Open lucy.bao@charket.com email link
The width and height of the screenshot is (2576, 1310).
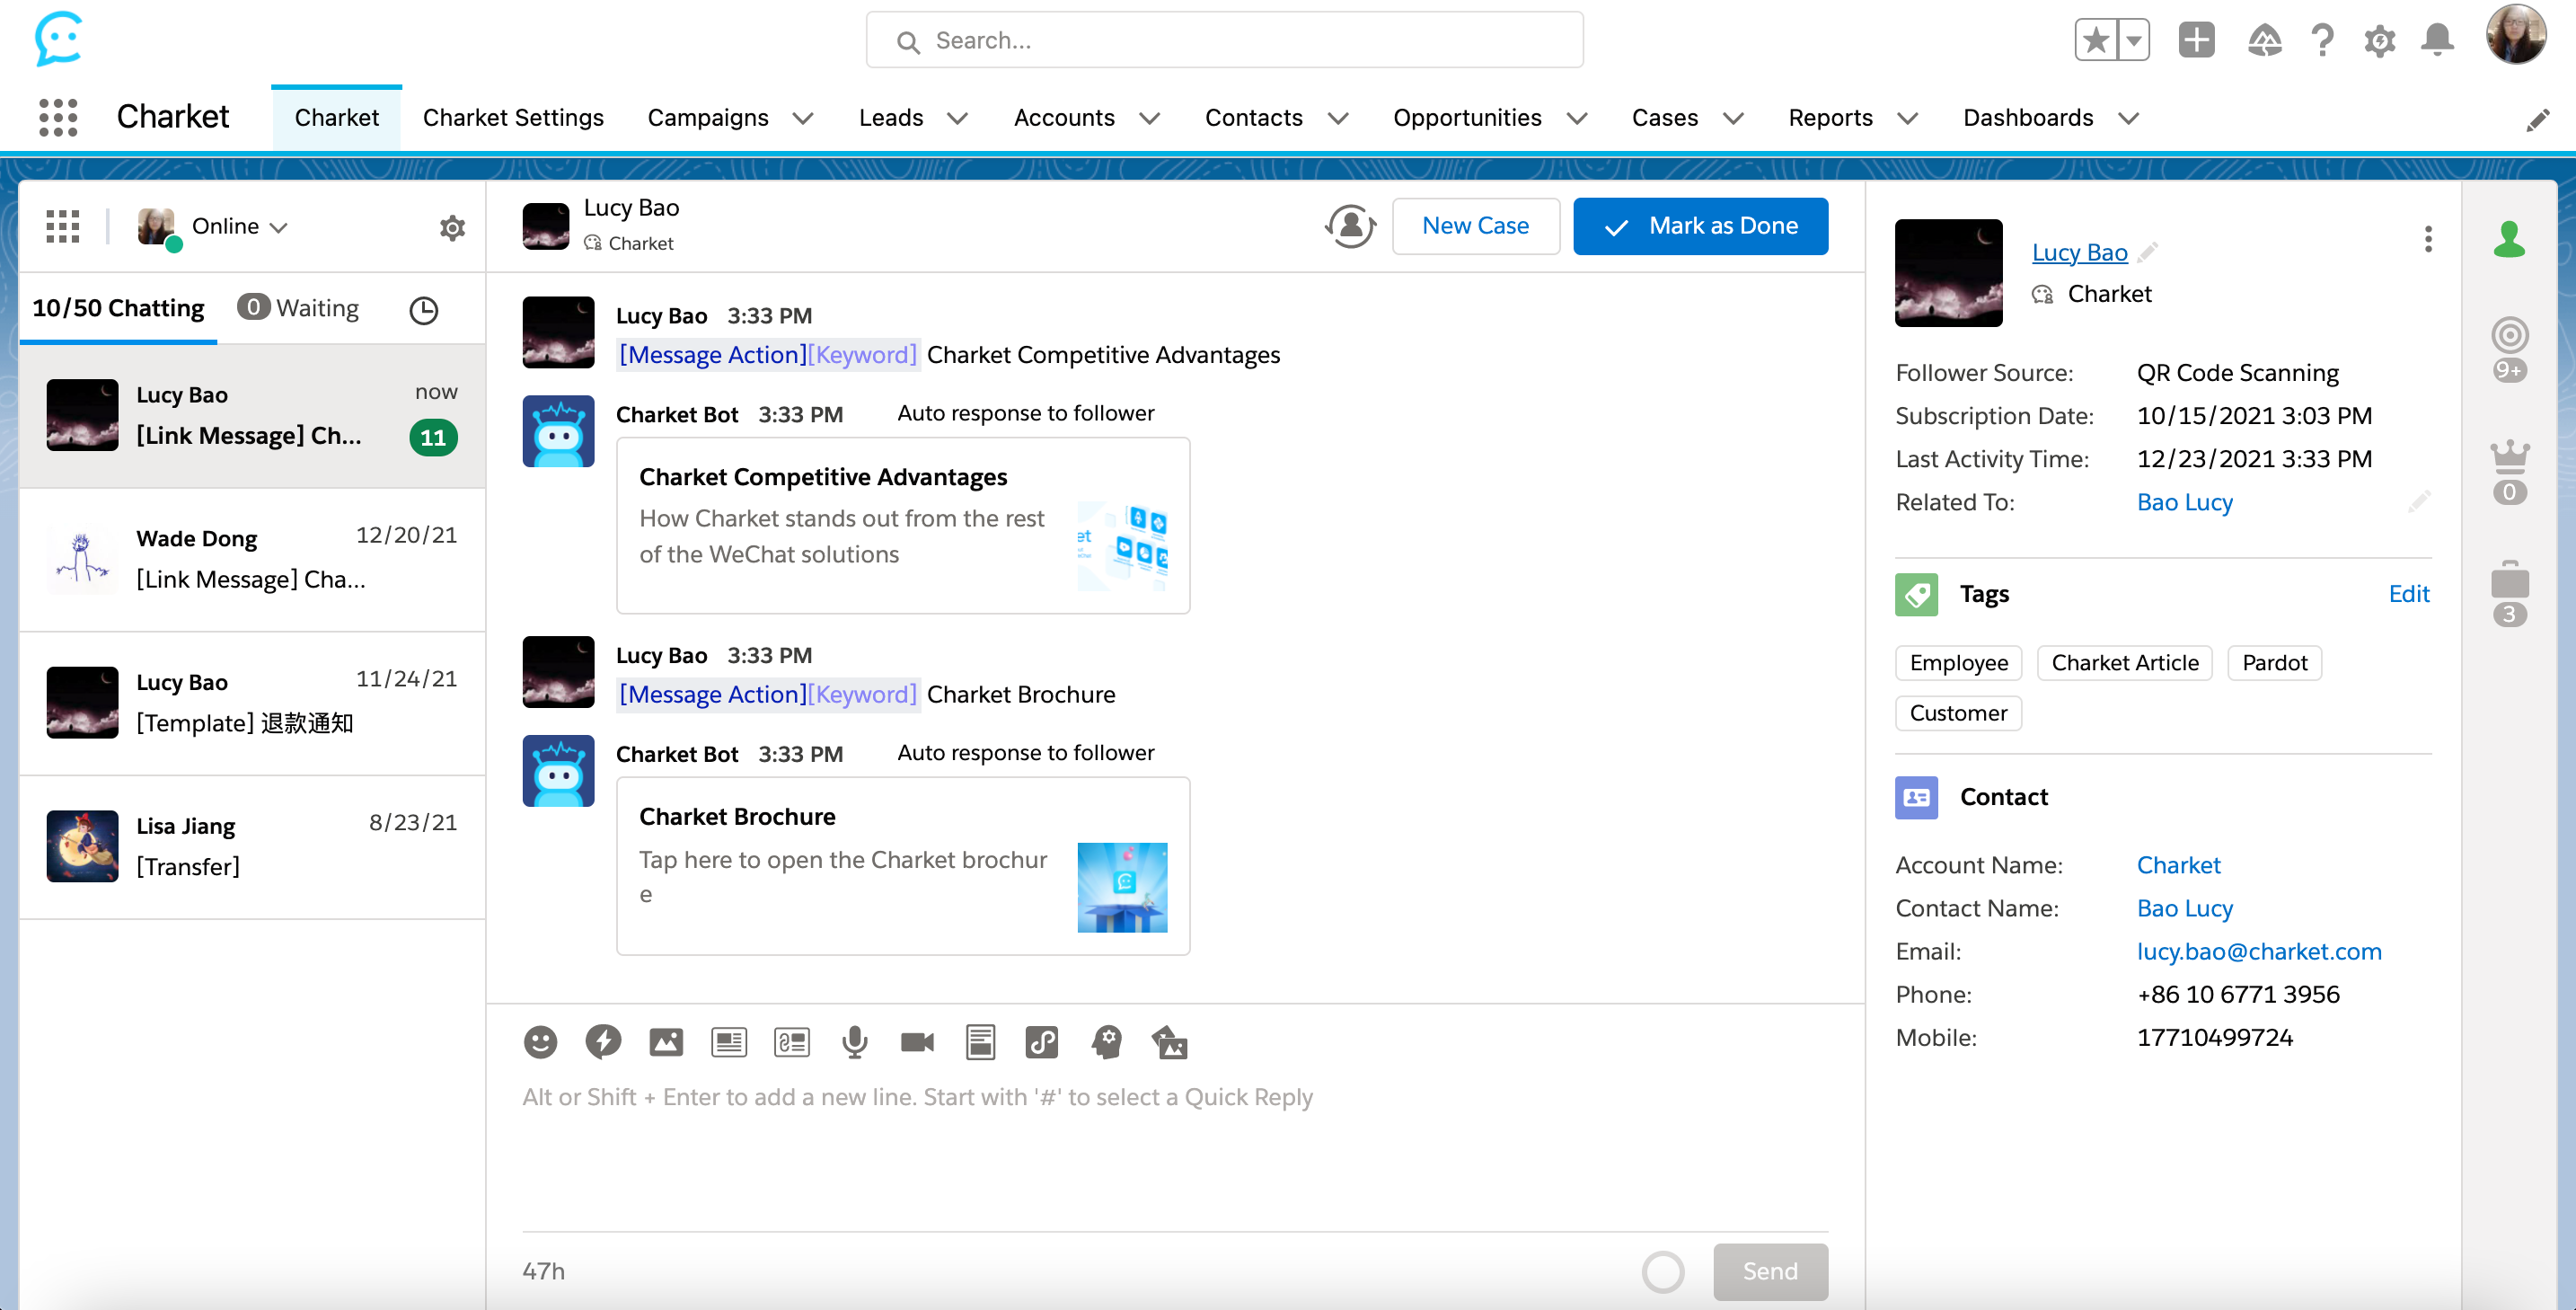2259,951
